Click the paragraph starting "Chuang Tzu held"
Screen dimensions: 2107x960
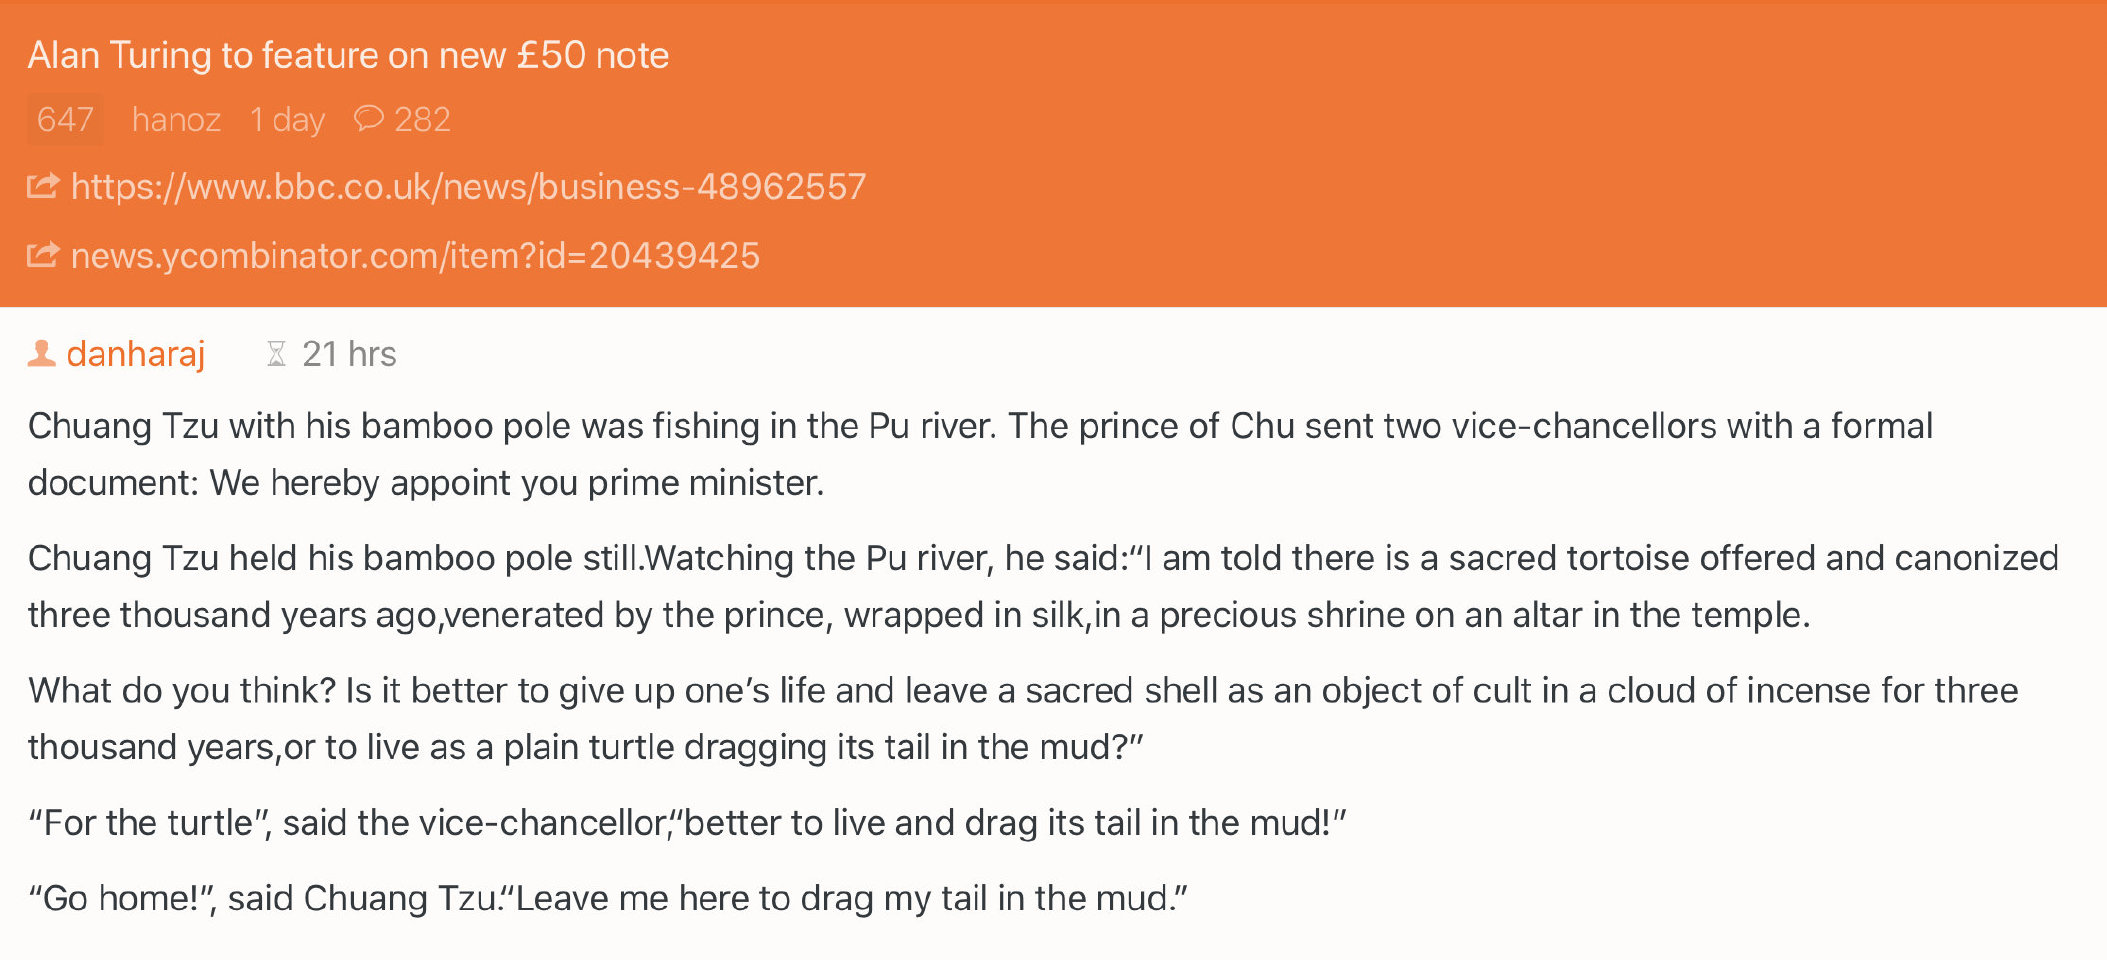(1040, 586)
